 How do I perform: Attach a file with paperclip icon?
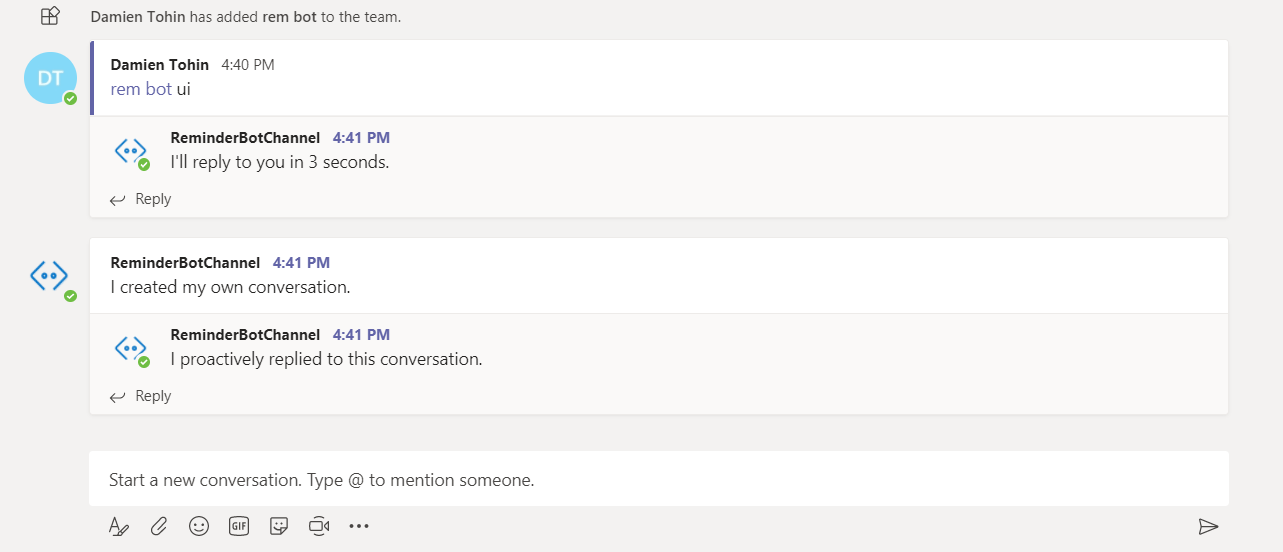(159, 526)
